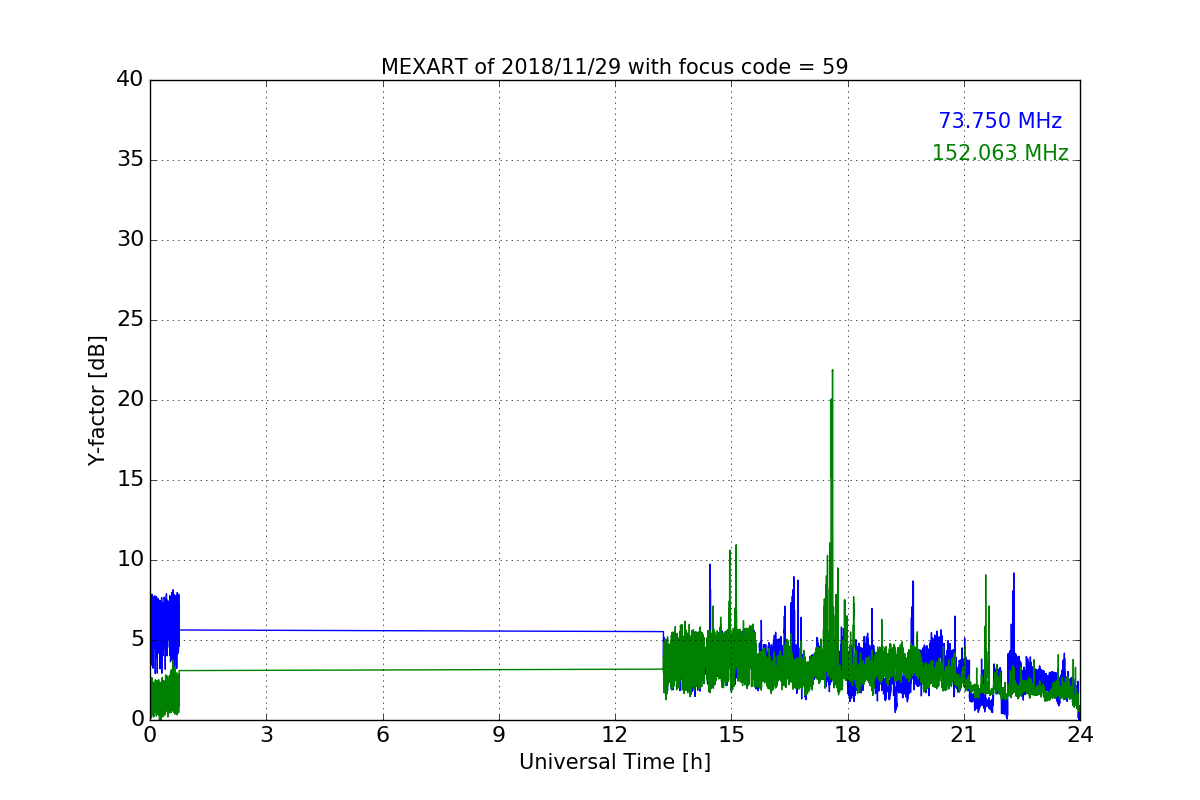The height and width of the screenshot is (800, 1200).
Task: Click the 12 tick label on time axis
Action: point(614,735)
